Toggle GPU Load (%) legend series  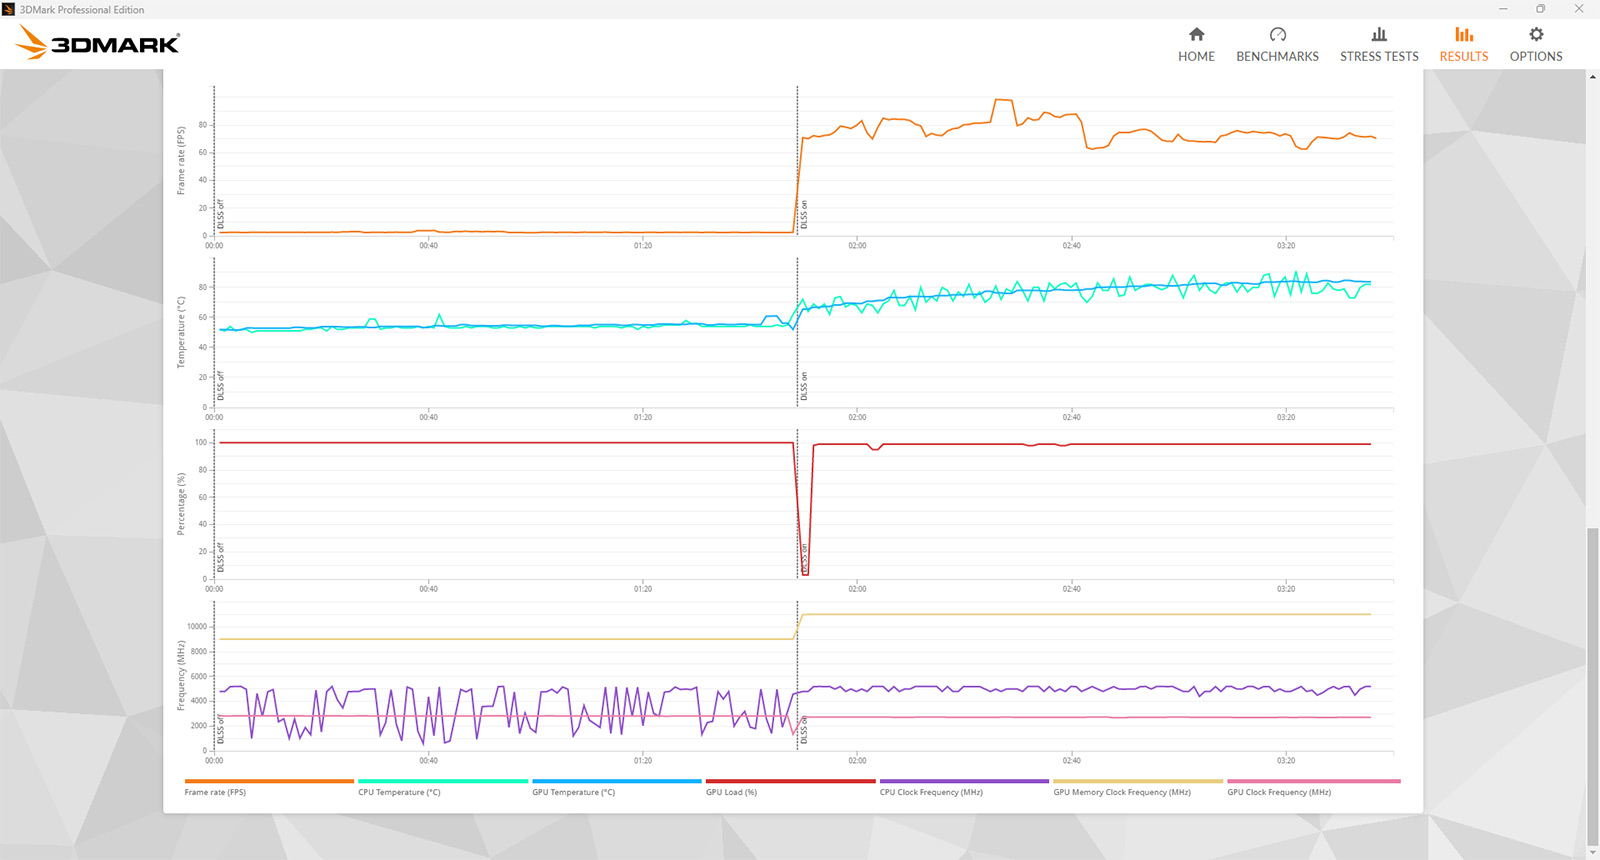point(731,792)
